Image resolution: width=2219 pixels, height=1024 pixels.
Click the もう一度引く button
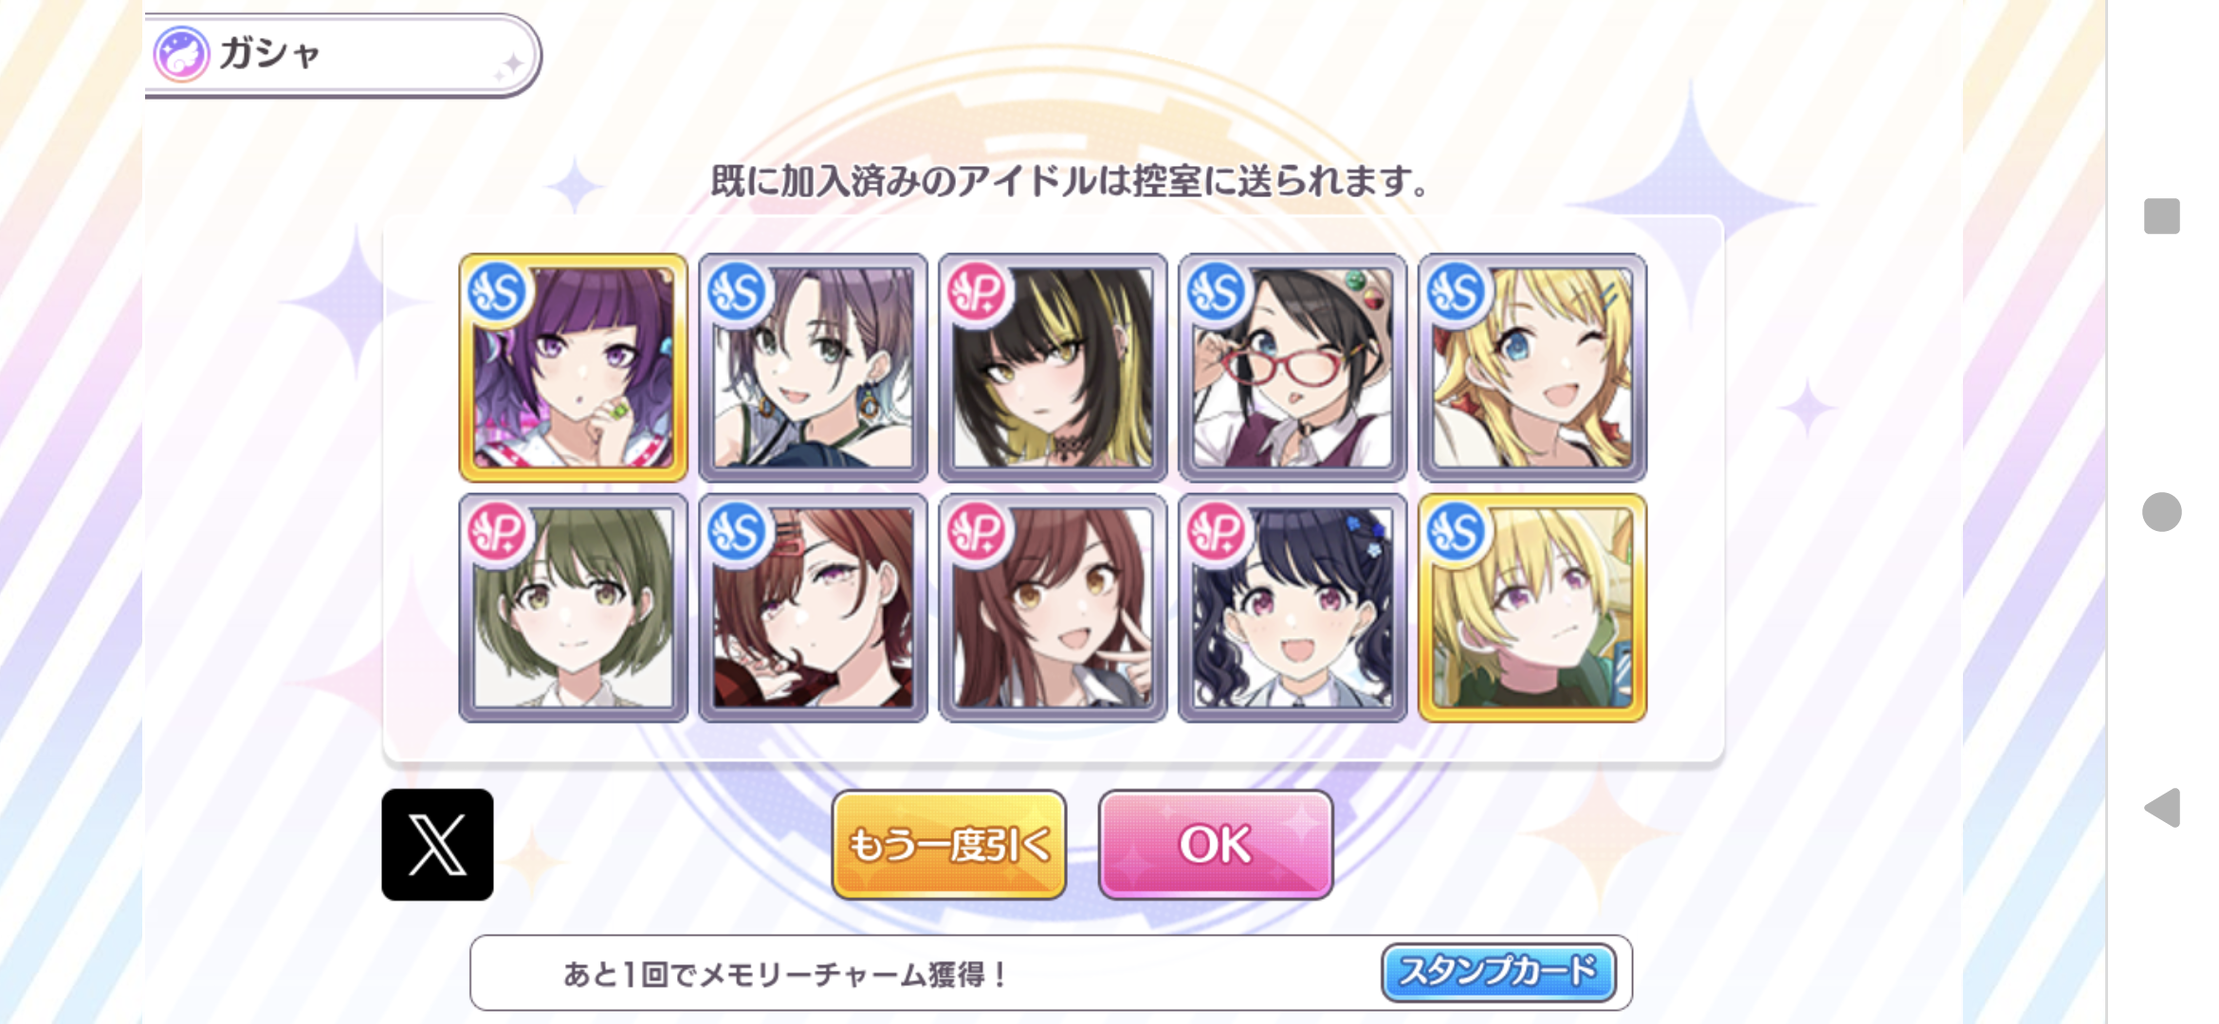pyautogui.click(x=949, y=845)
